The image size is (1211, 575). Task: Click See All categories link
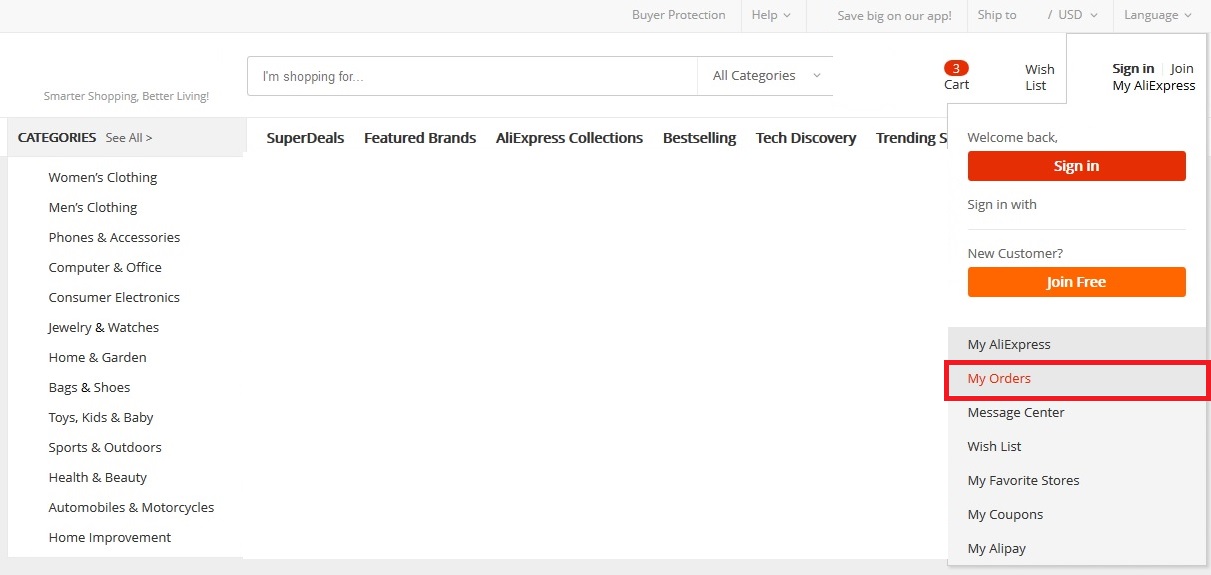point(129,138)
